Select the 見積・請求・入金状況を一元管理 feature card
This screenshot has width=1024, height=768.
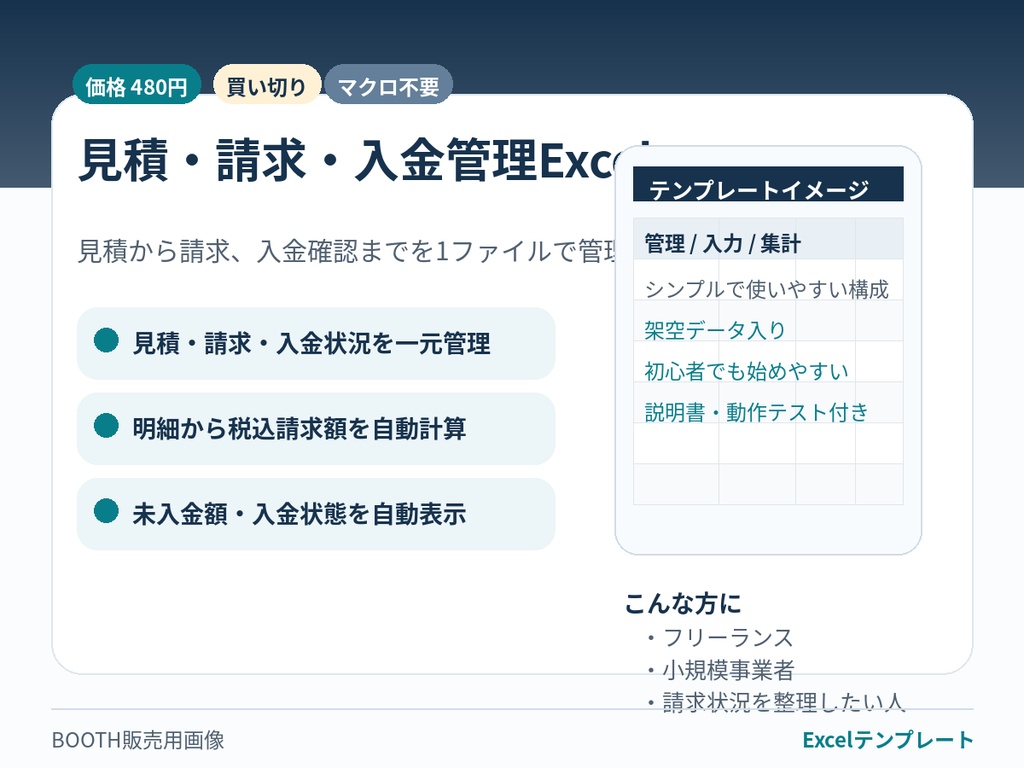(316, 343)
